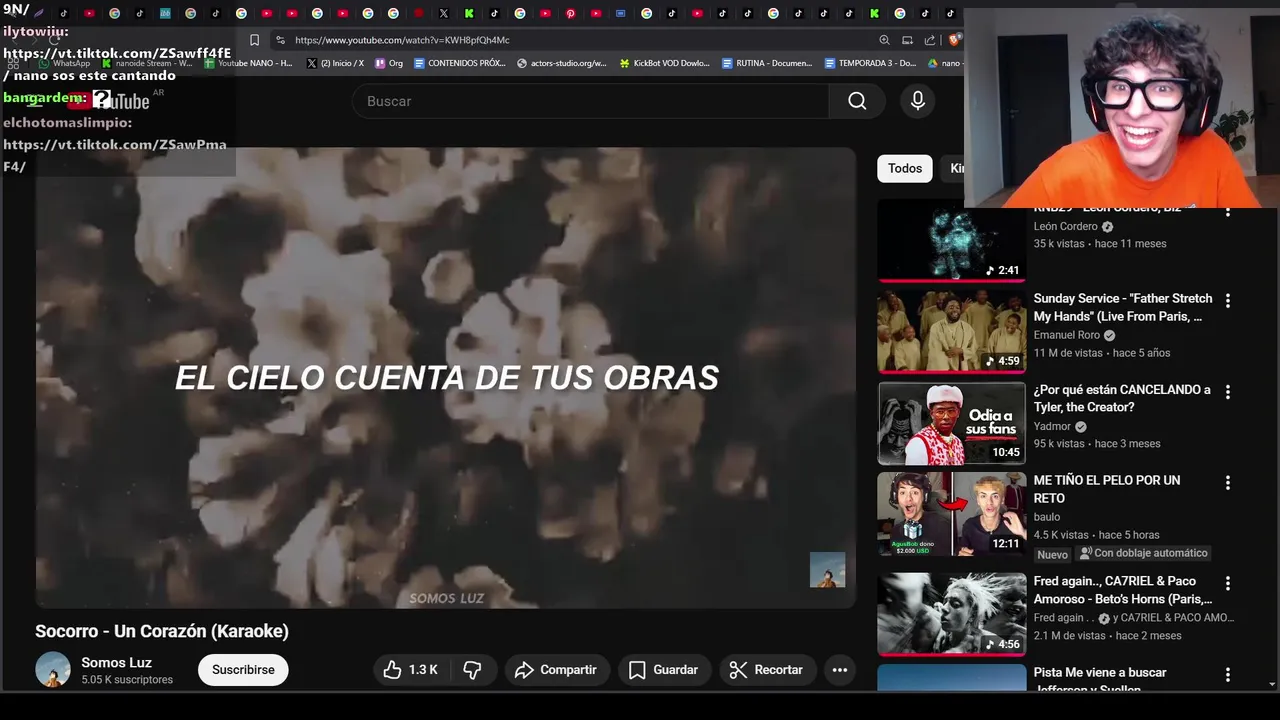Switch to the X tab in tab strip
1280x720 pixels.
click(444, 14)
